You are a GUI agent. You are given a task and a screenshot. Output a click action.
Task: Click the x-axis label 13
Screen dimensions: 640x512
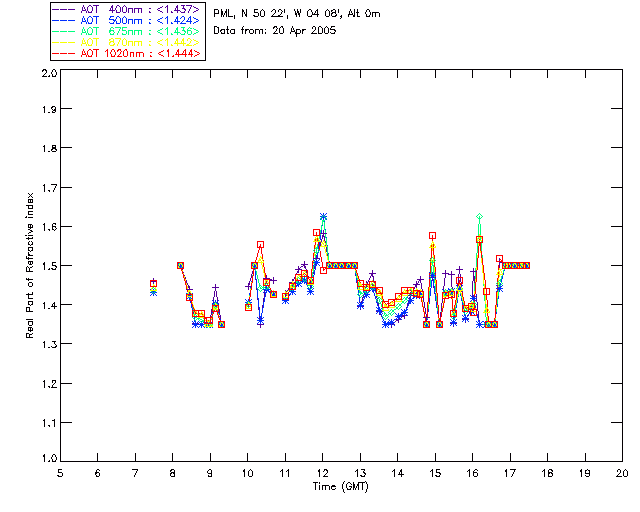click(x=360, y=473)
